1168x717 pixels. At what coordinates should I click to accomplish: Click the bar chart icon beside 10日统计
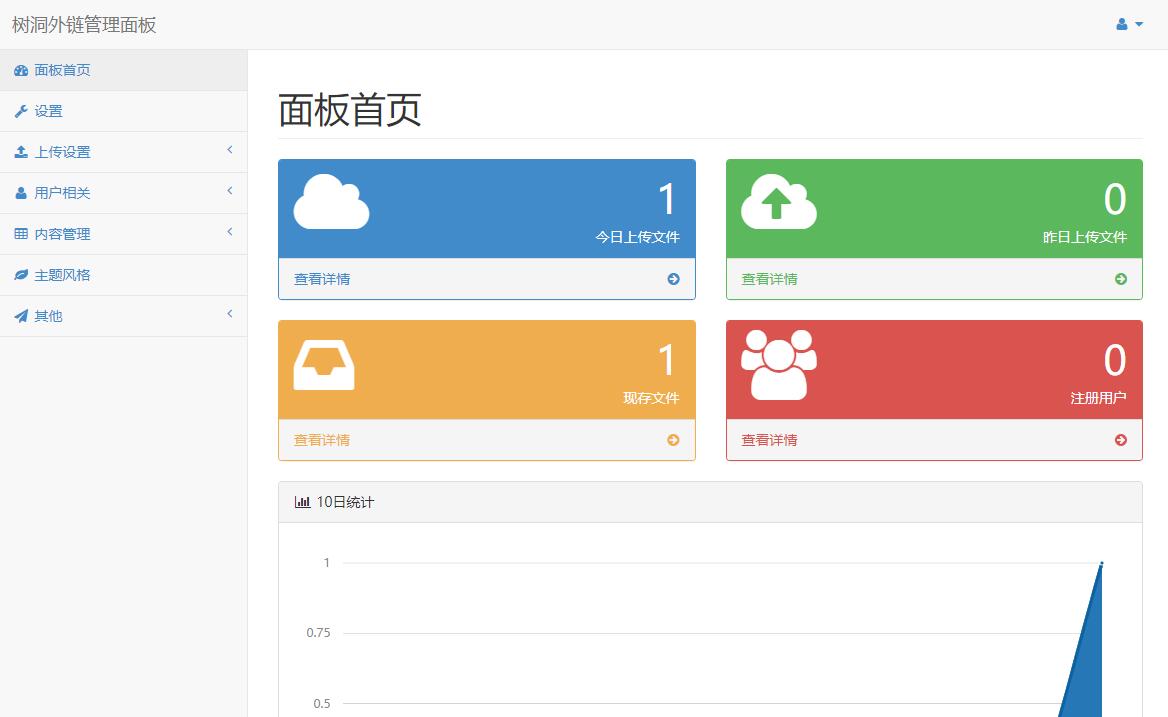[302, 503]
